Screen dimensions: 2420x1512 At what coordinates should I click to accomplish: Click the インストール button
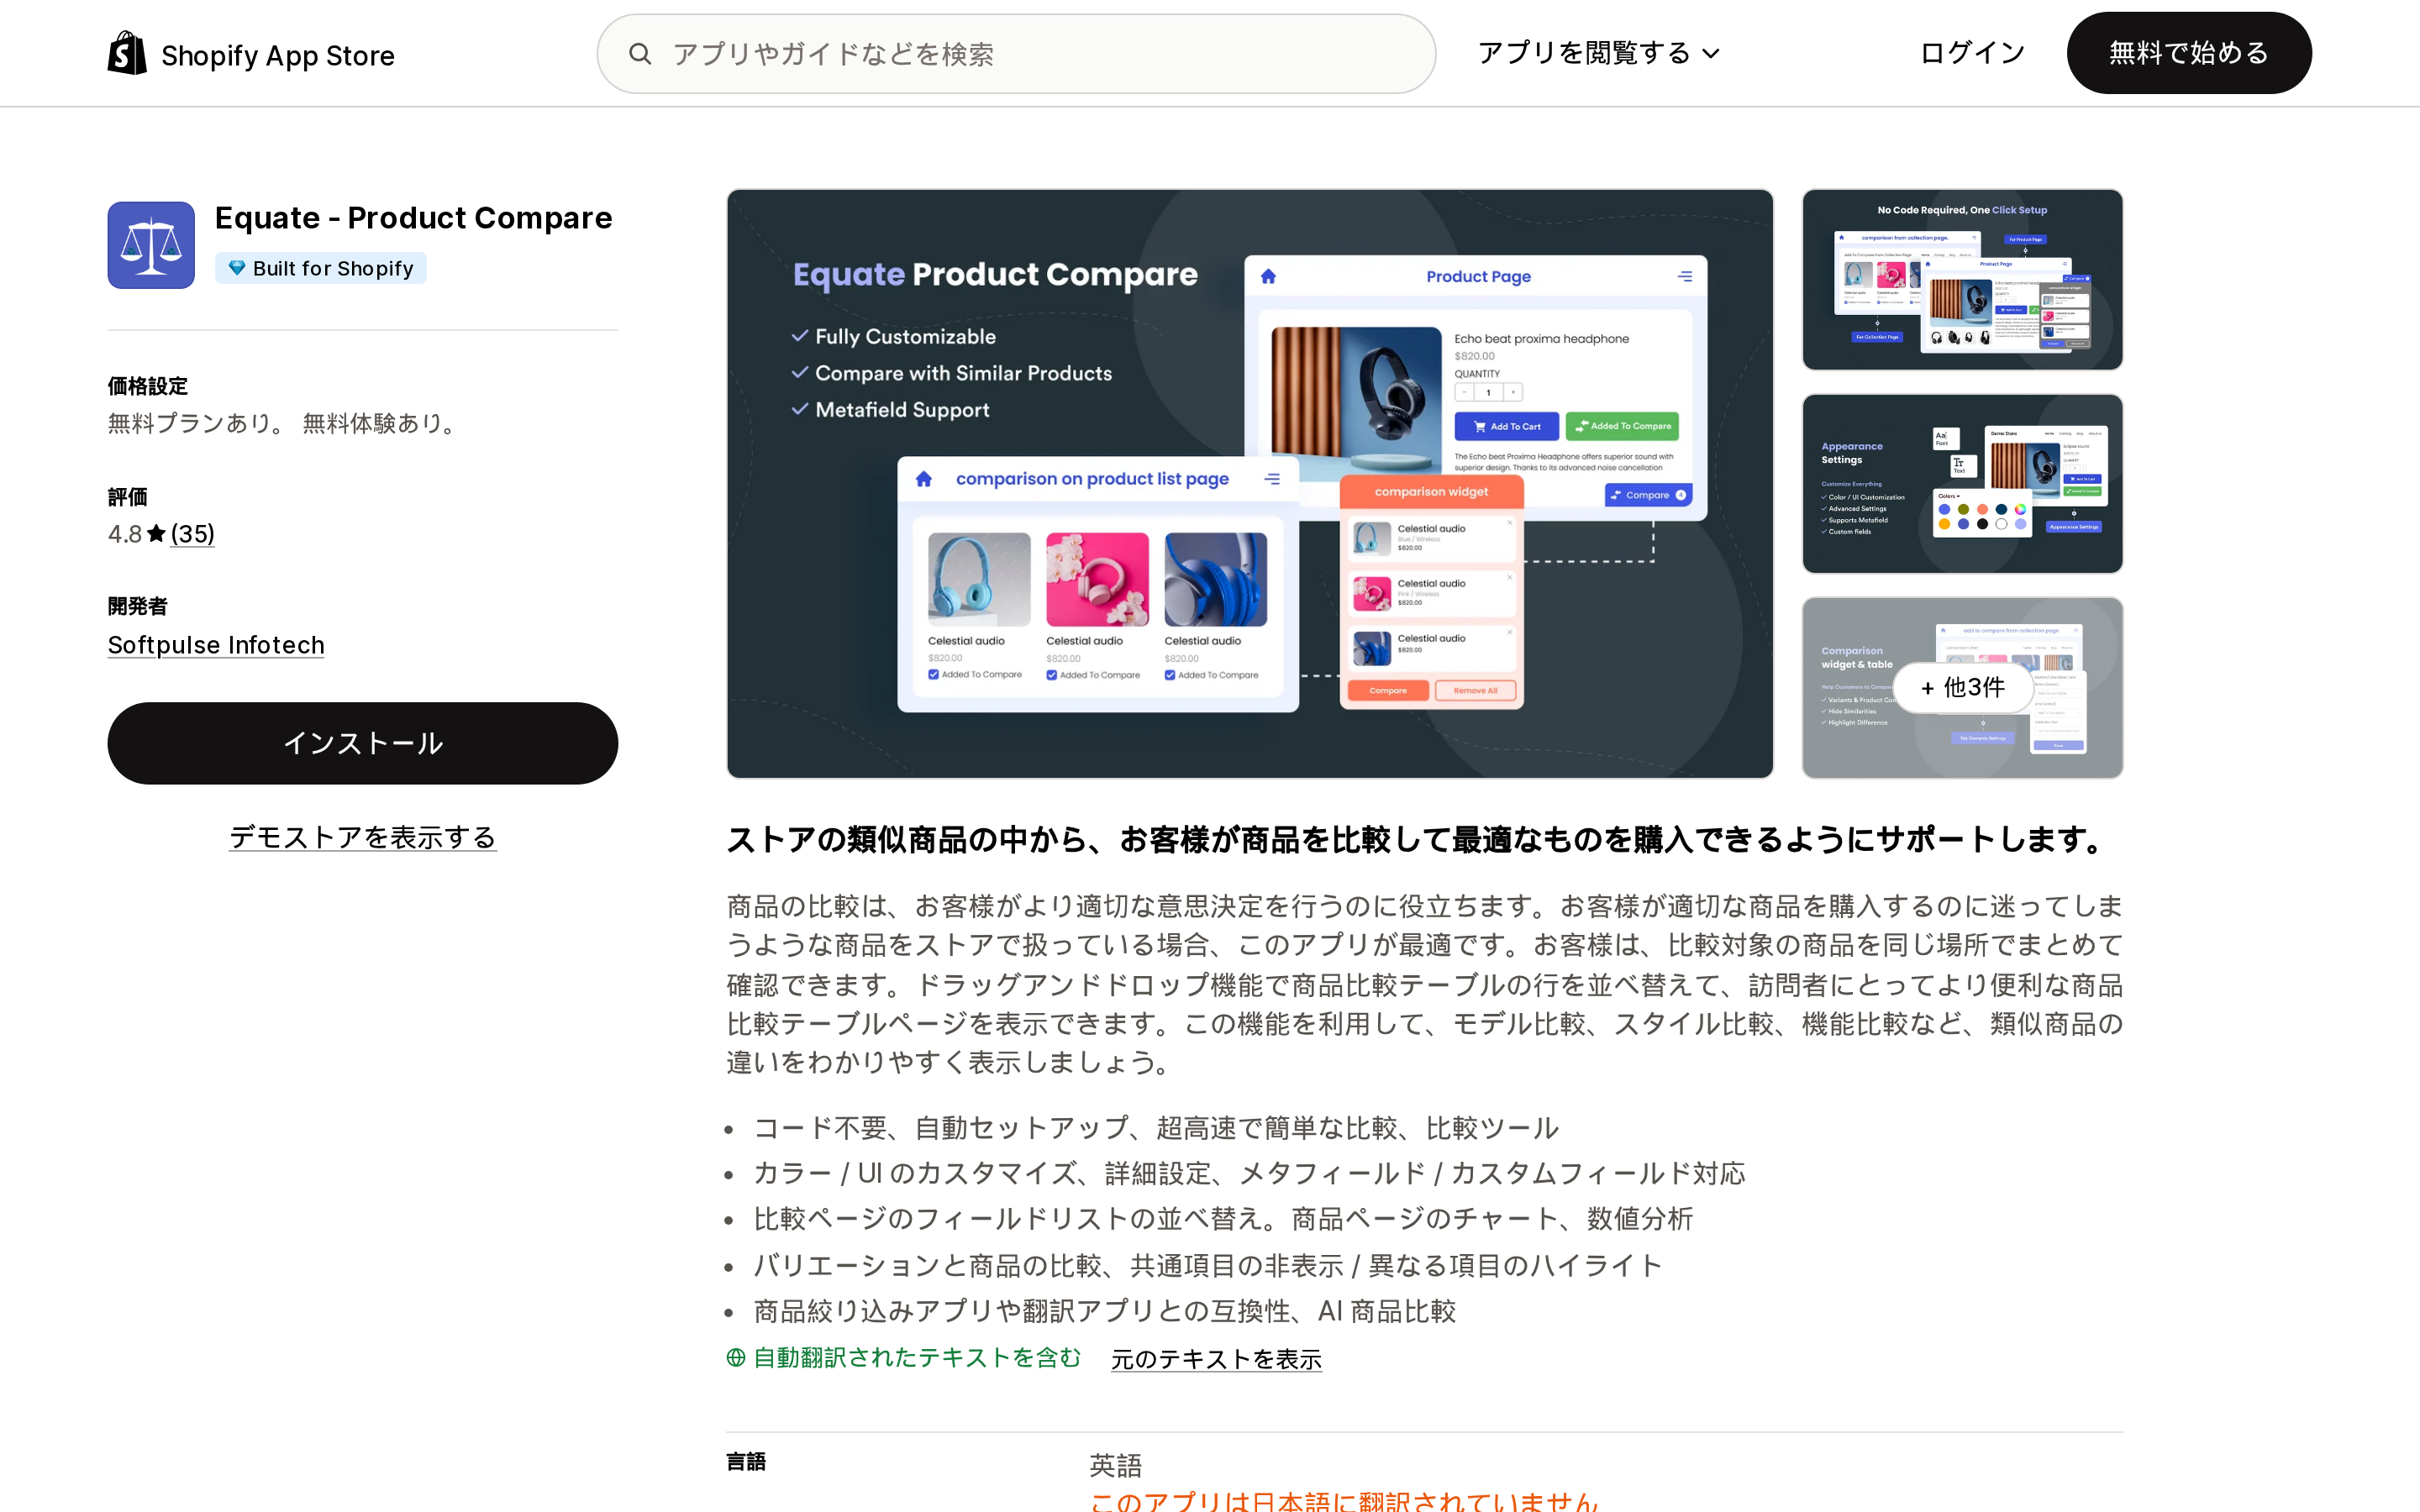[363, 743]
